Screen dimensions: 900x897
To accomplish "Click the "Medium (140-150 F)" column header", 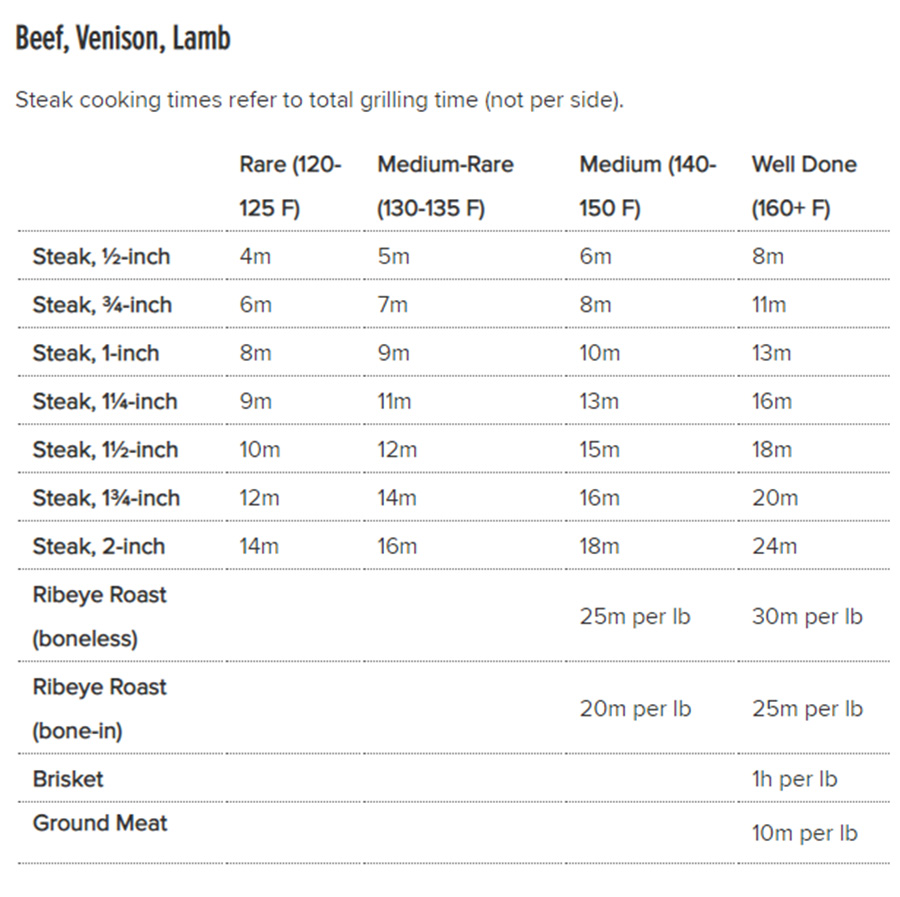I will tap(647, 186).
